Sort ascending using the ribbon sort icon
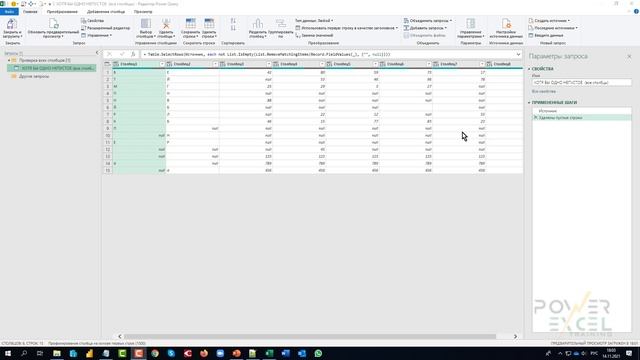 tap(233, 20)
